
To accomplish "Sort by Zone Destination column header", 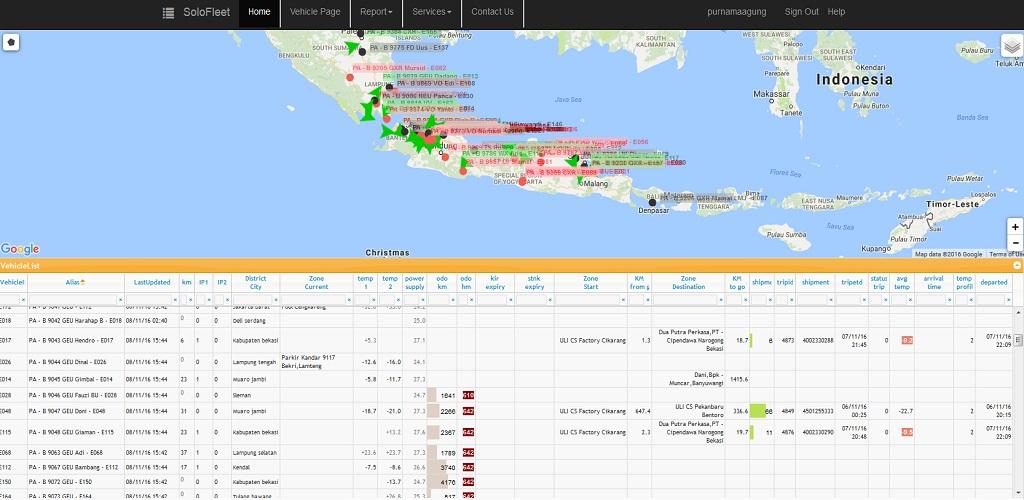I will (x=688, y=283).
